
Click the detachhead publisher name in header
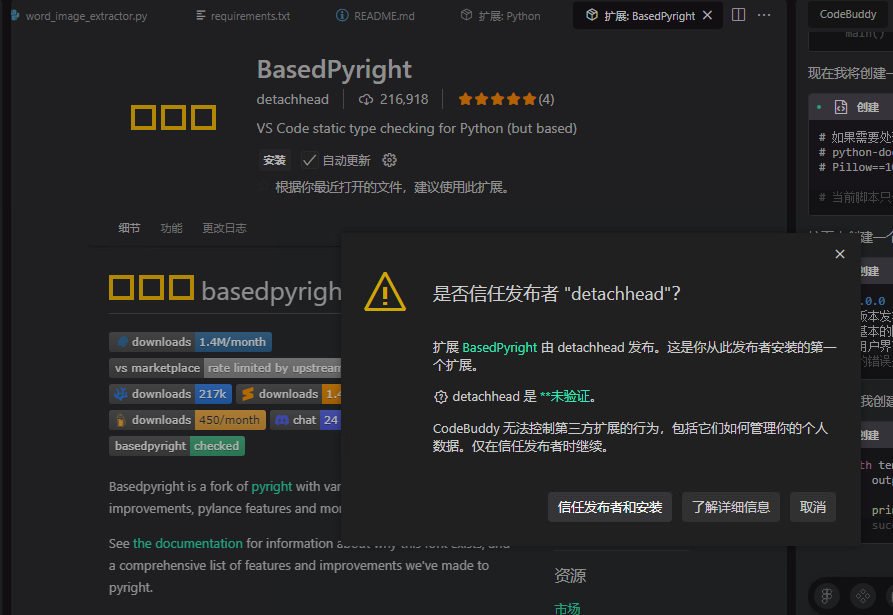(x=292, y=100)
